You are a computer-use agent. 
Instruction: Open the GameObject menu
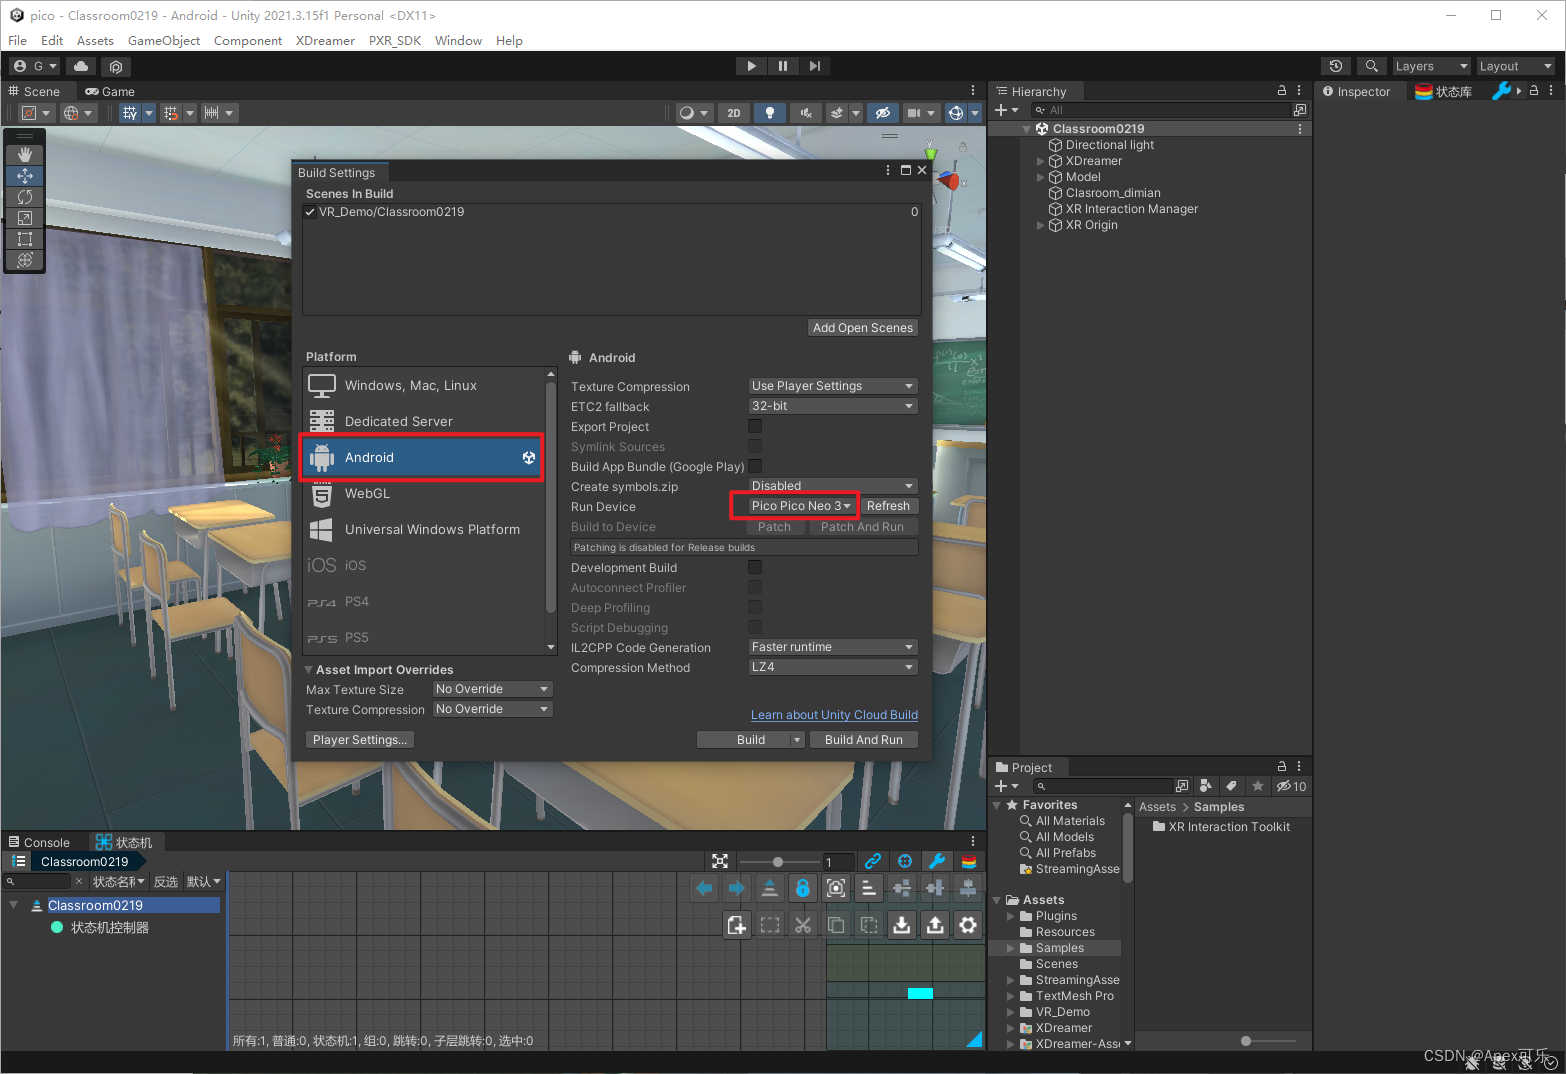point(164,41)
